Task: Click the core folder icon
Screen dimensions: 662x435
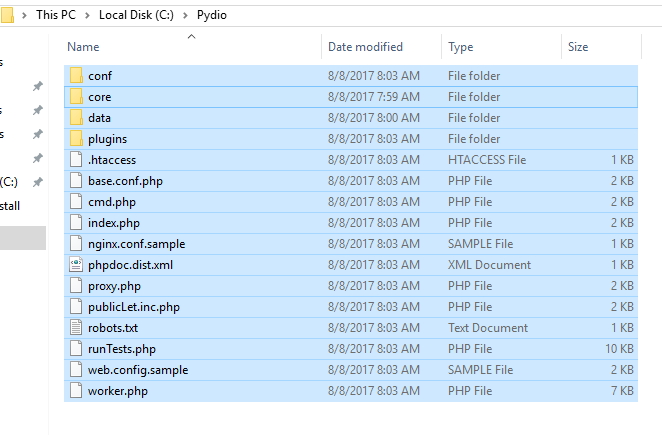Action: coord(76,97)
